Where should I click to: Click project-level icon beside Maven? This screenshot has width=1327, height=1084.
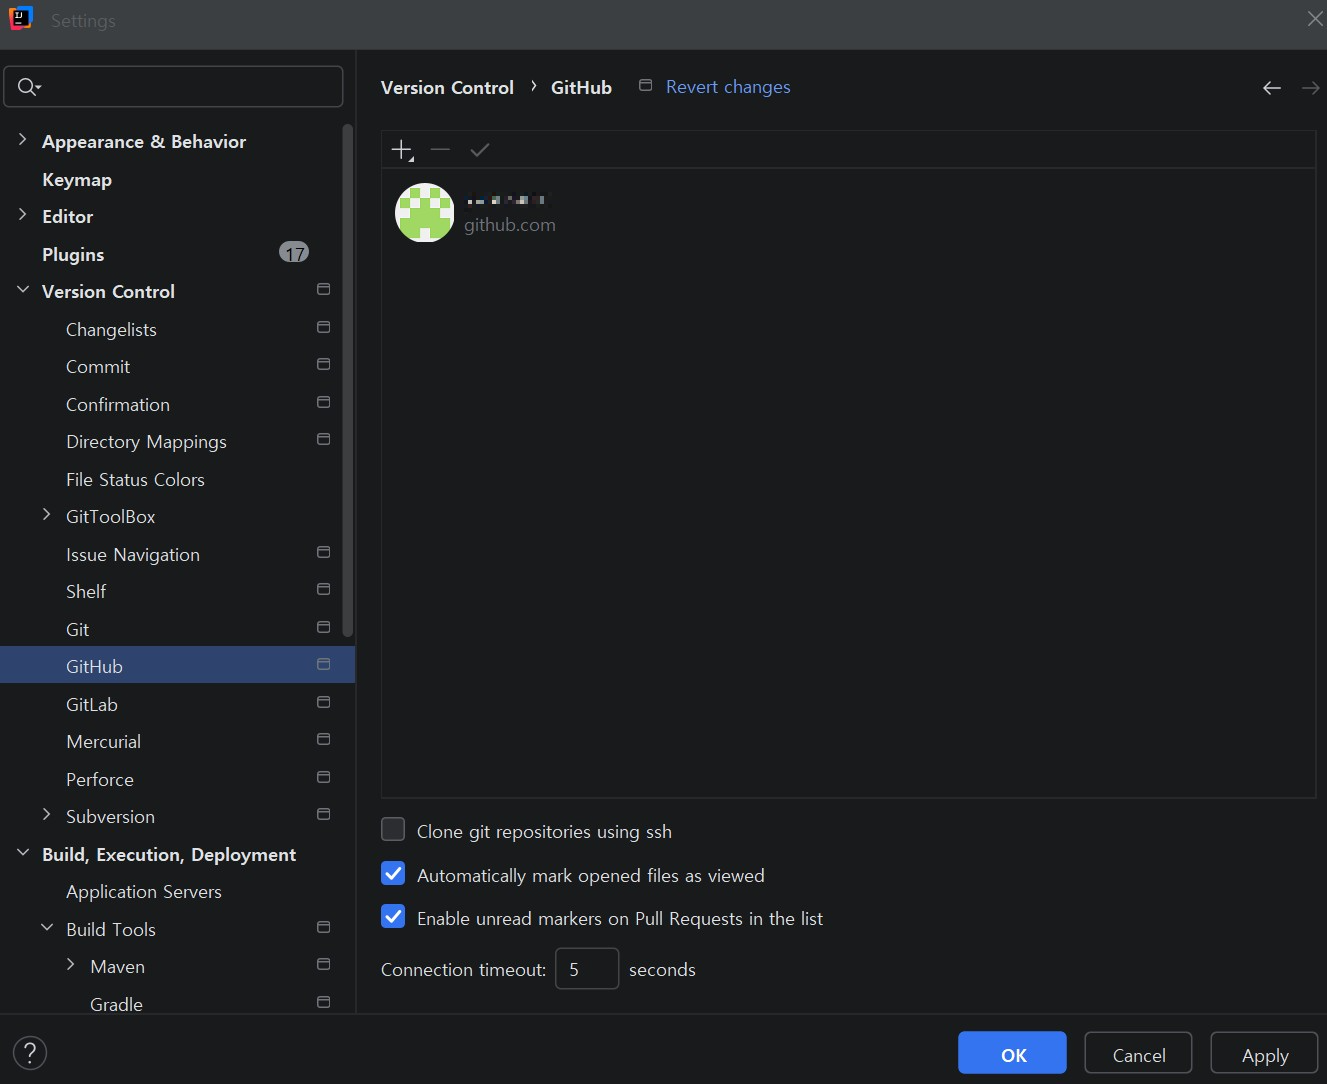click(323, 964)
